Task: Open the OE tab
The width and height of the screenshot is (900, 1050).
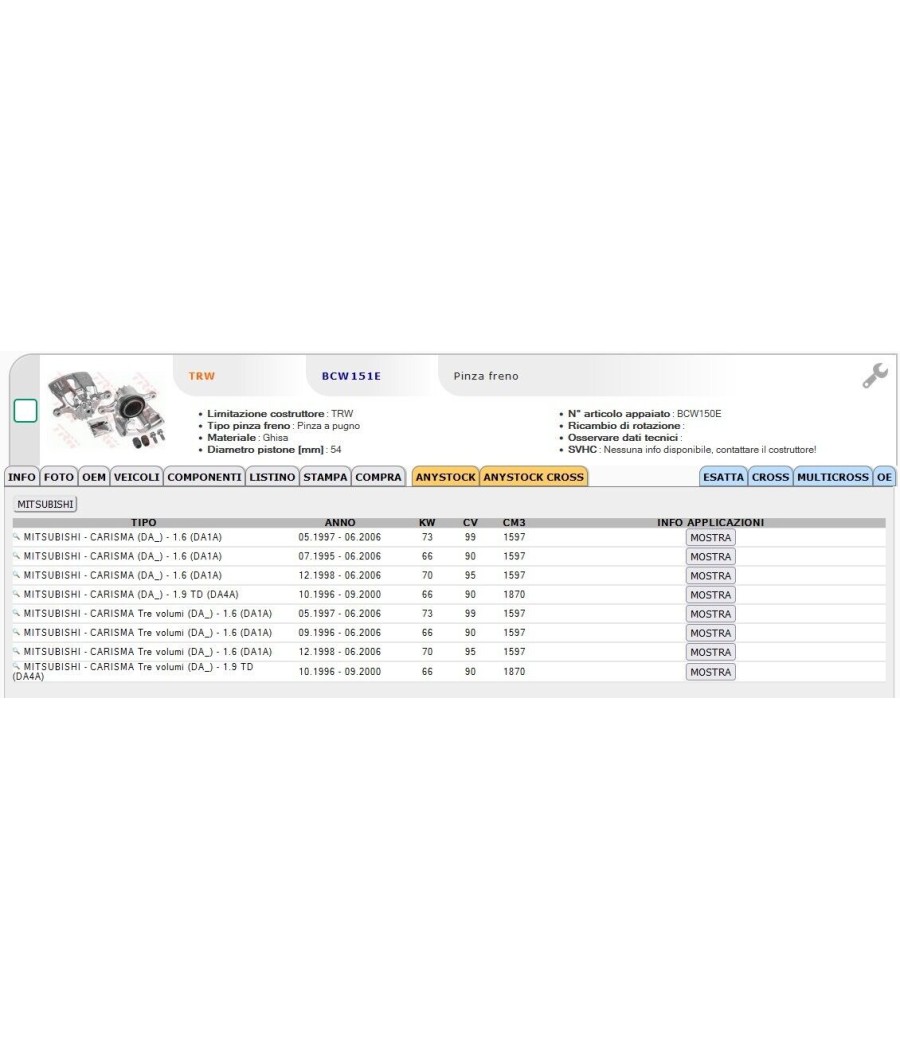Action: (884, 477)
